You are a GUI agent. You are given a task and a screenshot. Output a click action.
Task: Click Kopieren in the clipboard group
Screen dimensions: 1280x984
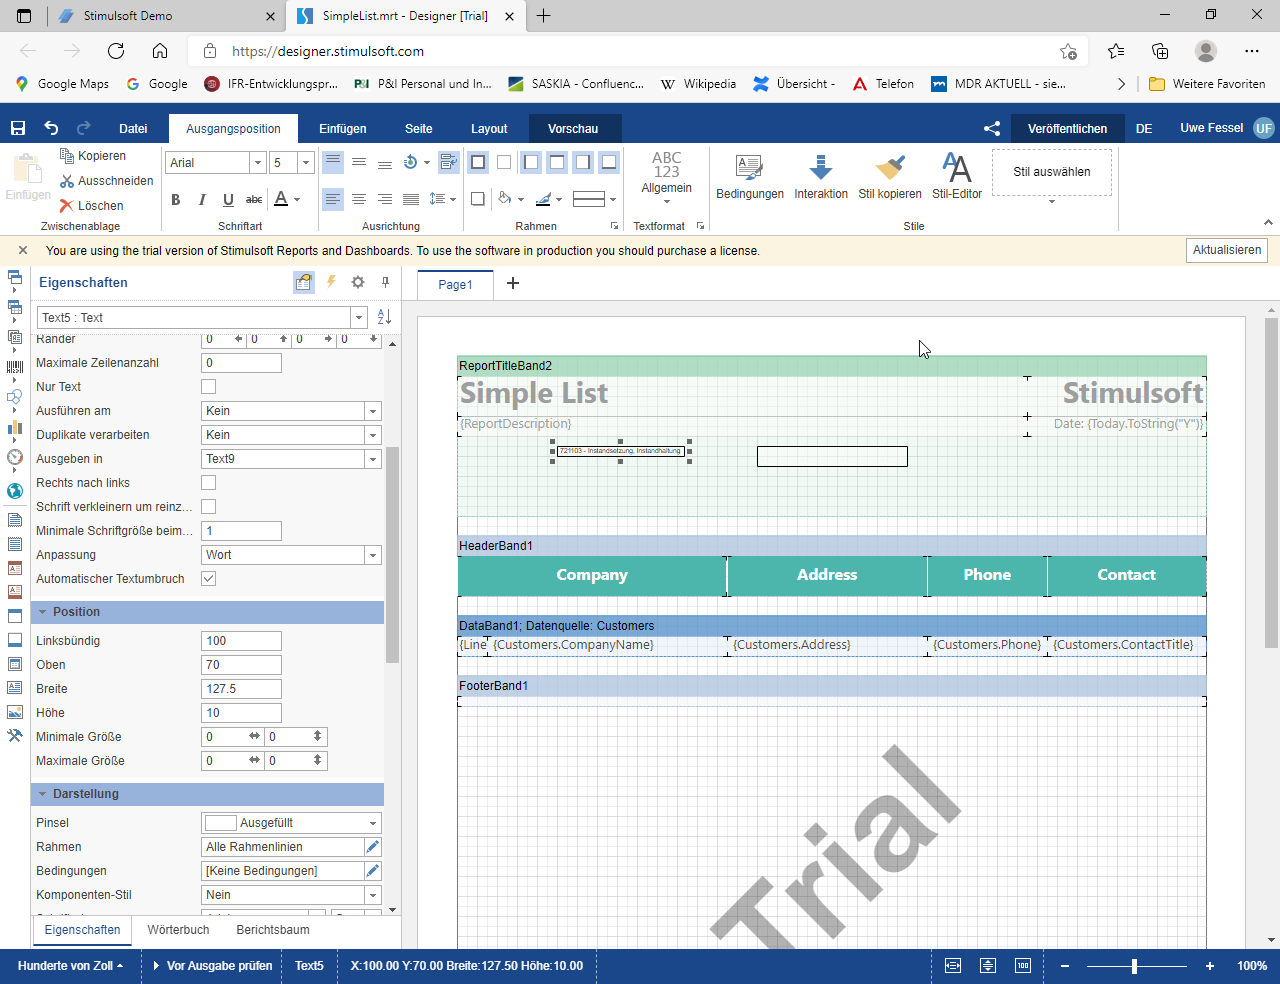click(x=93, y=156)
